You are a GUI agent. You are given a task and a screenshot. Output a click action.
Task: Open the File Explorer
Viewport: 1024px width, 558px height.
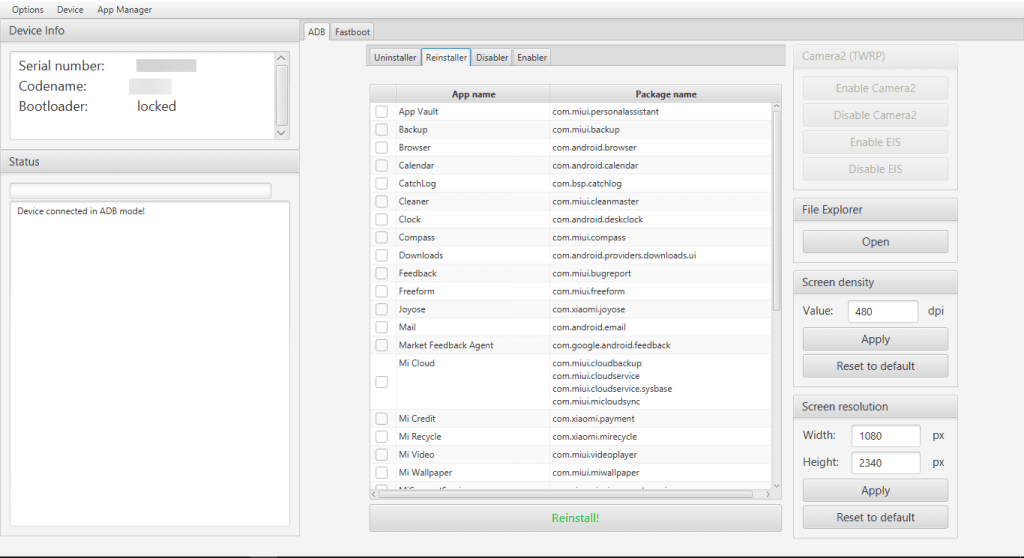pyautogui.click(x=875, y=242)
